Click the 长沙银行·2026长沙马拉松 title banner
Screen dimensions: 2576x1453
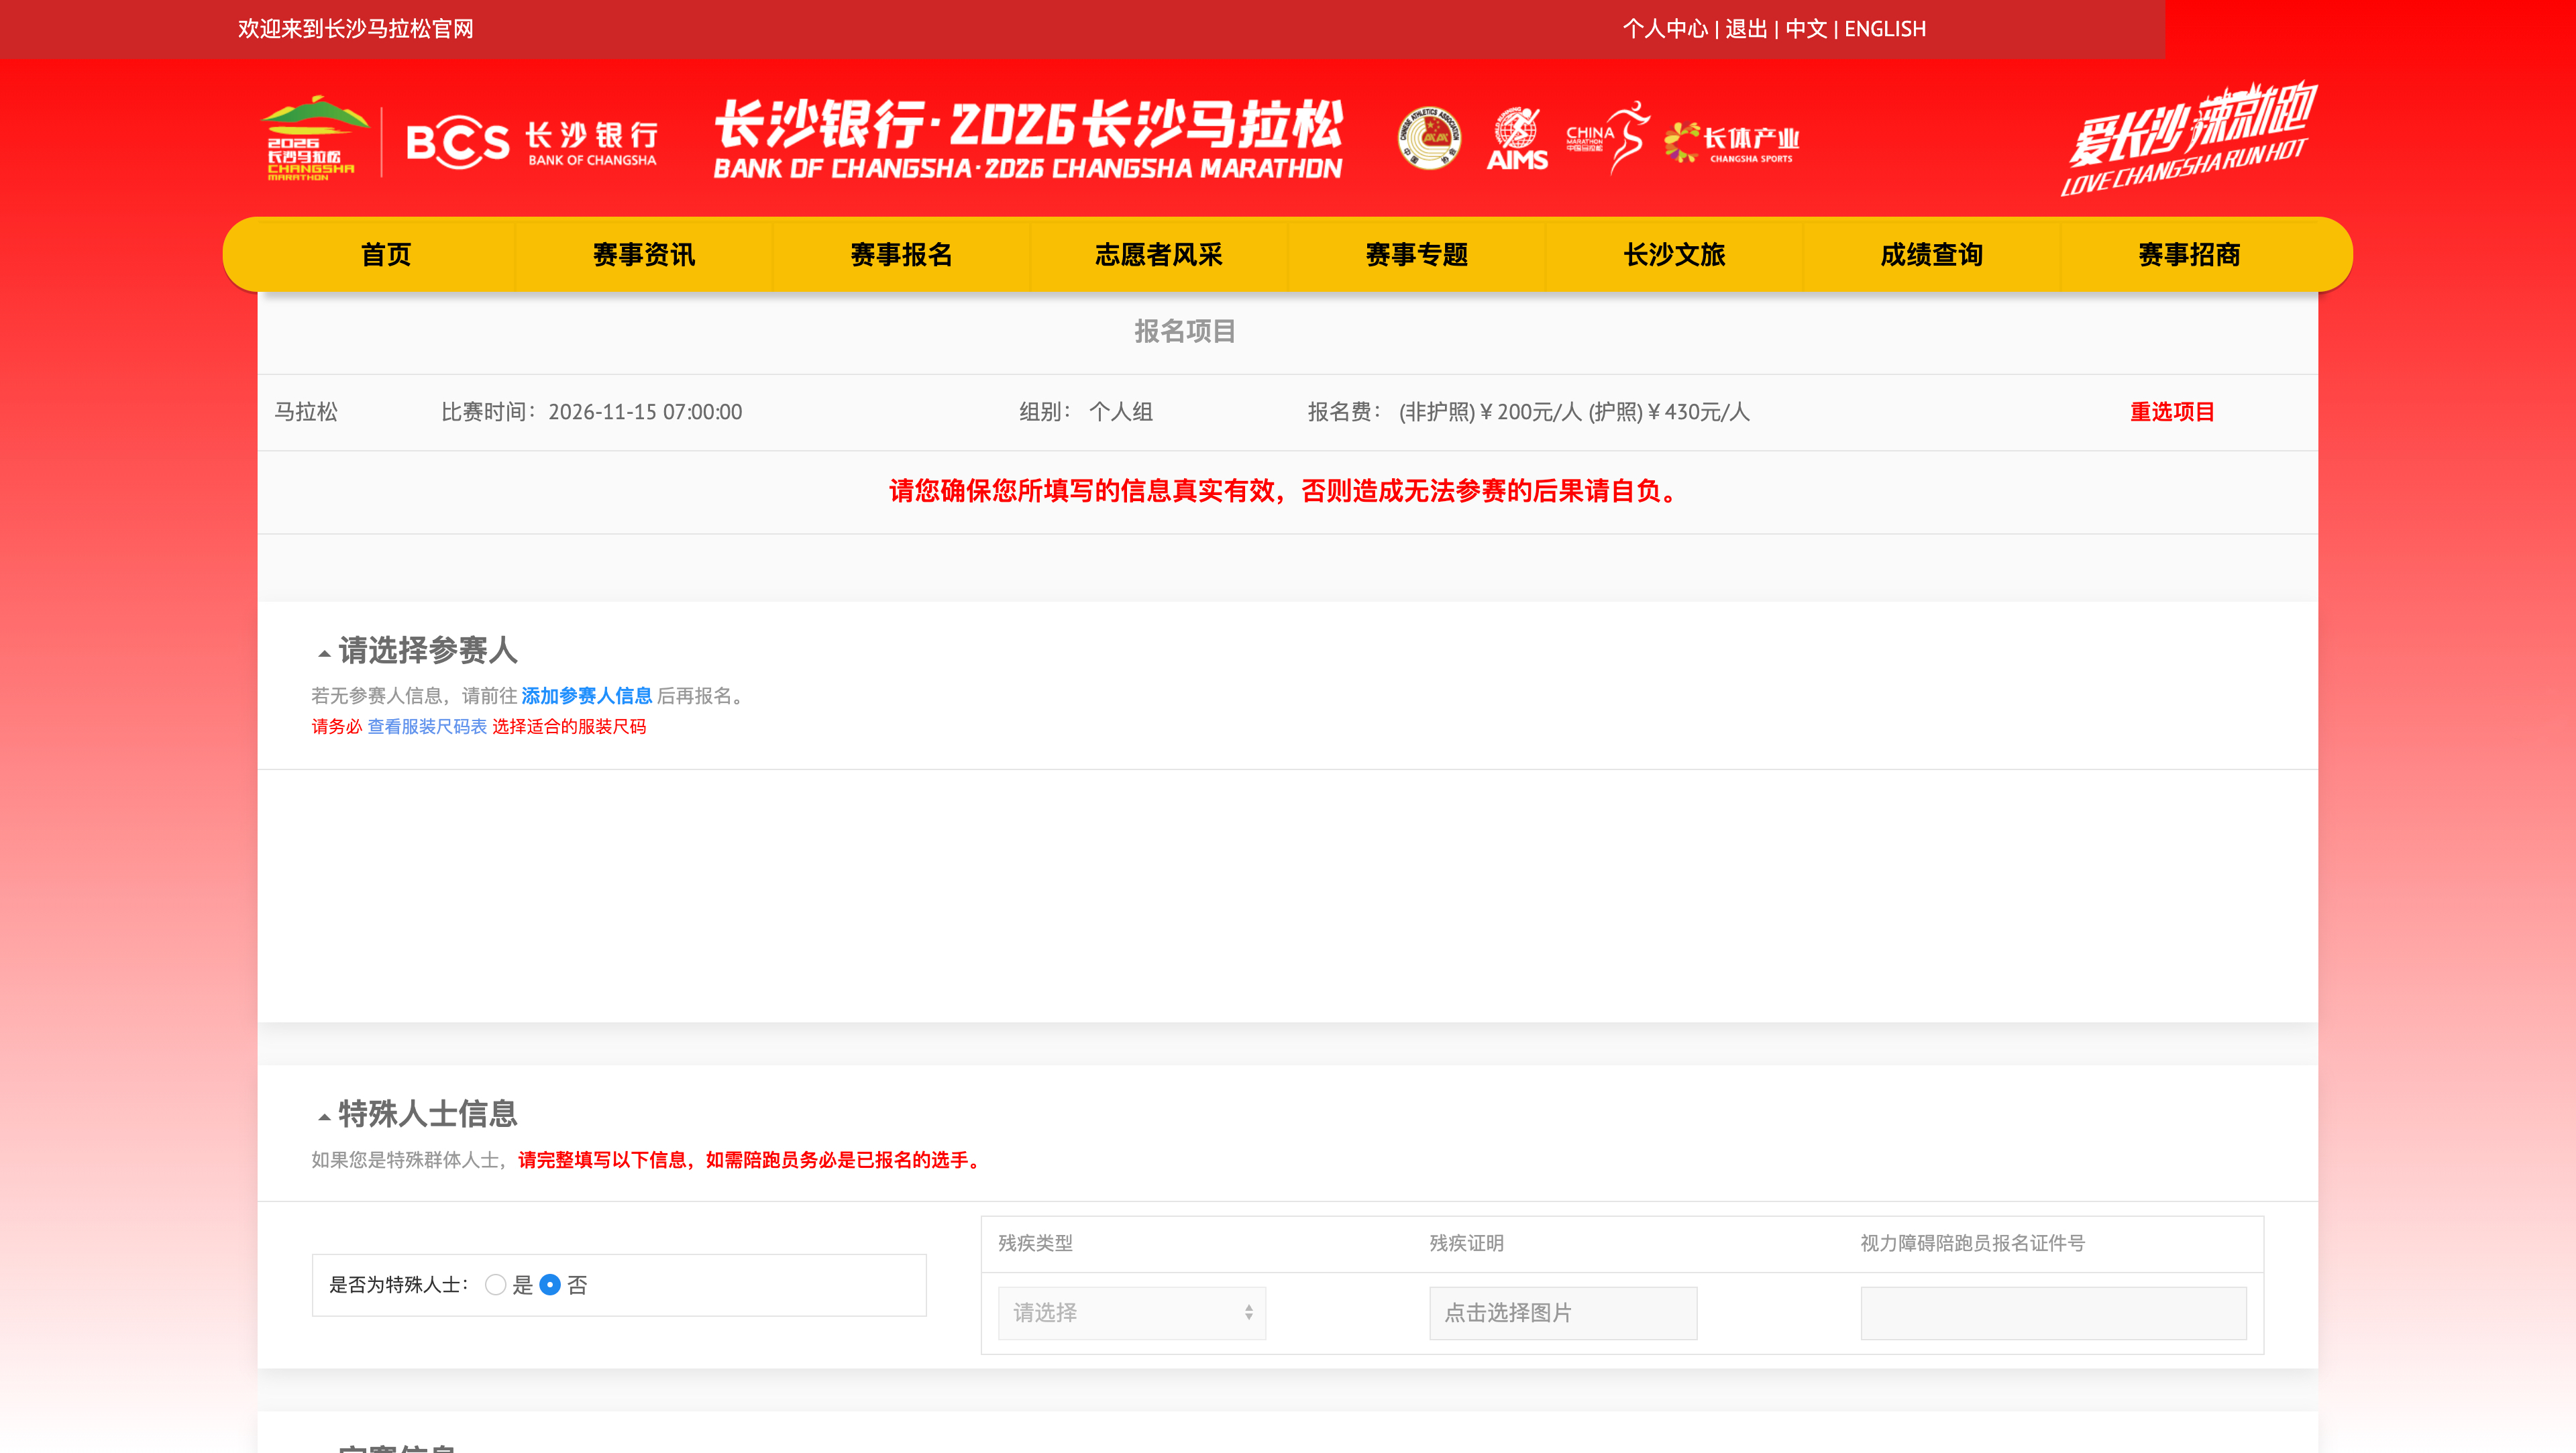[x=1028, y=140]
